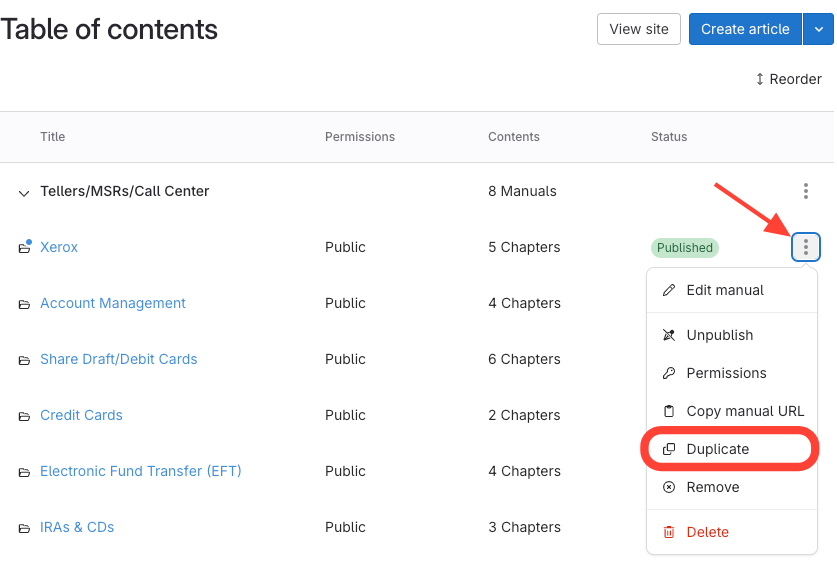Open the Electronic Fund Transfer (EFT) link

click(140, 471)
